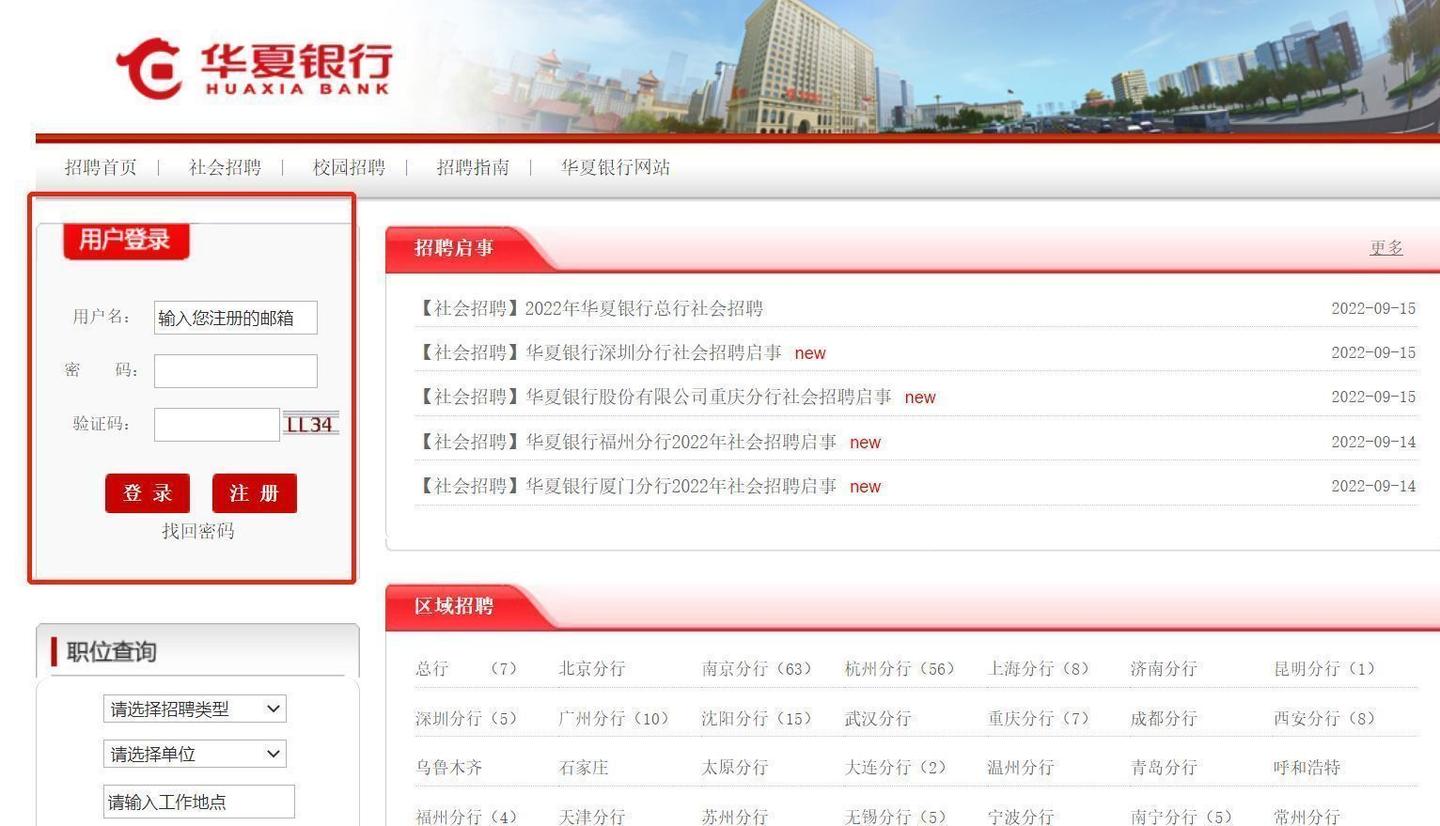
Task: Expand the 更多 link in 招聘启事 panel
Action: point(1385,247)
